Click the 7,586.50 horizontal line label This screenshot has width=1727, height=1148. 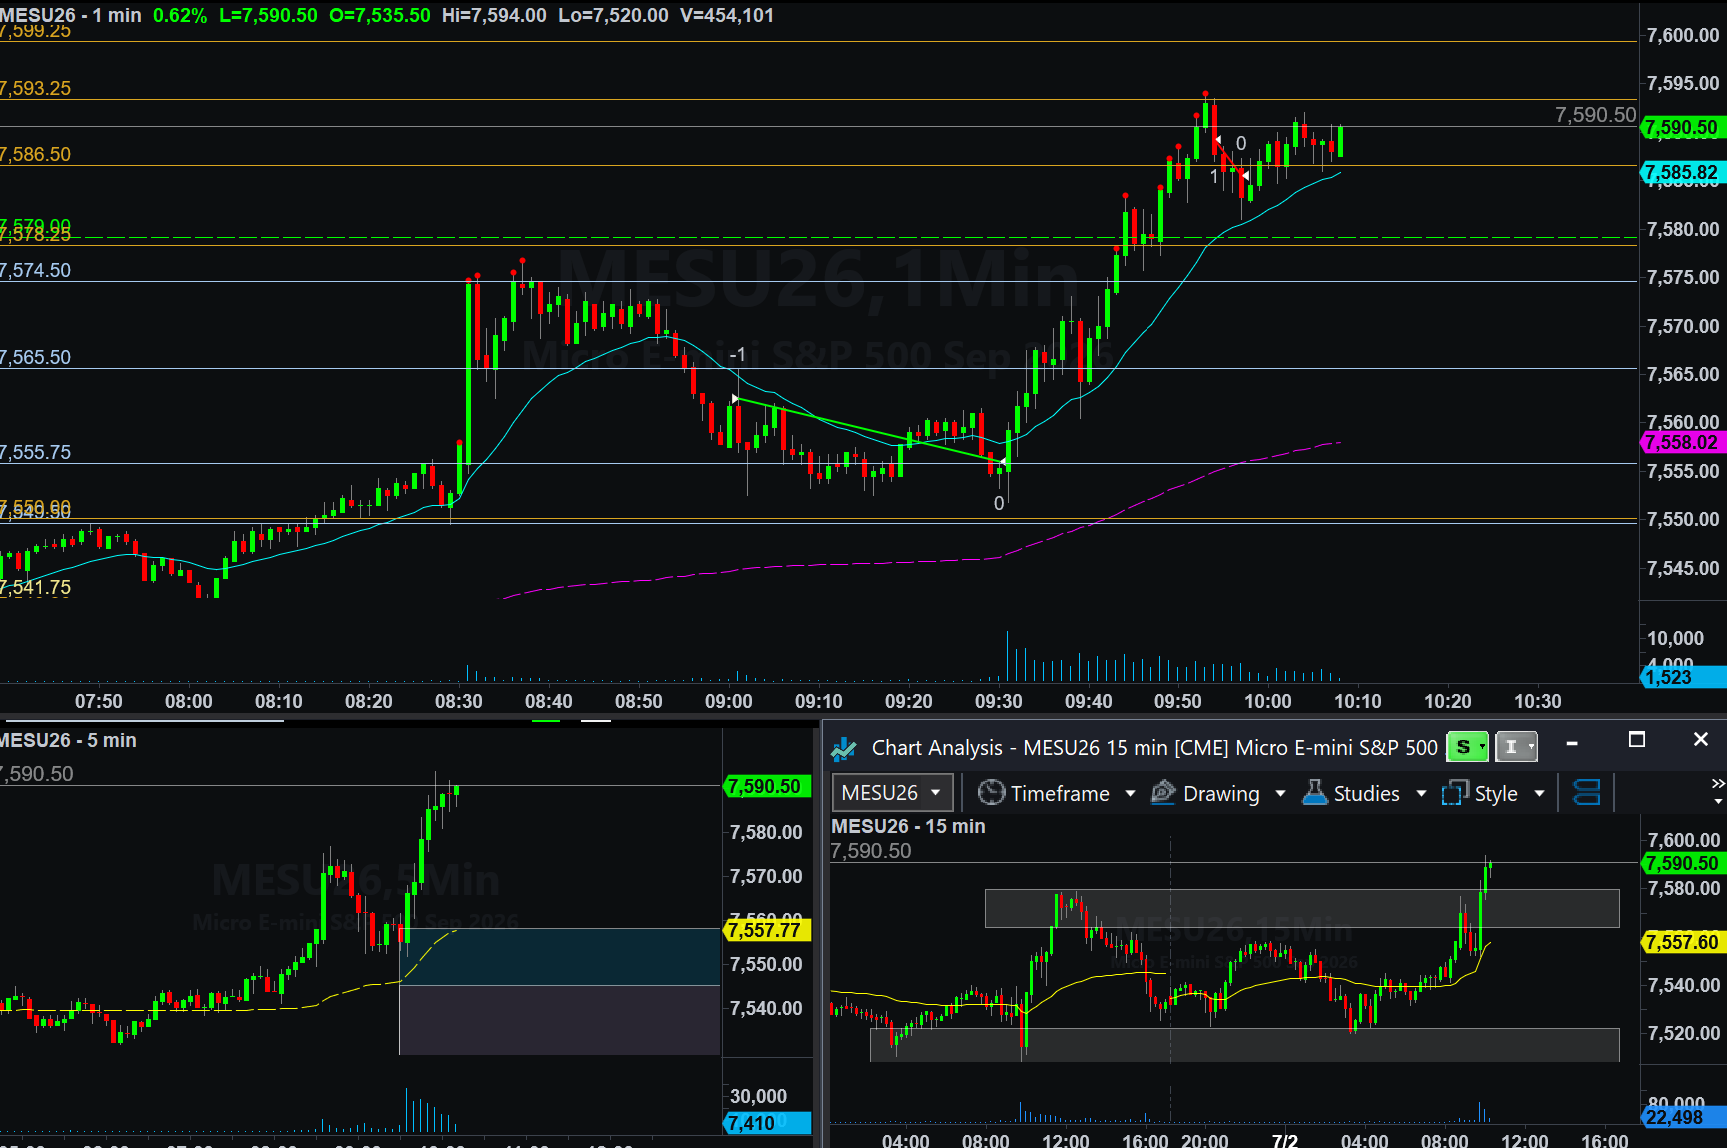click(36, 154)
